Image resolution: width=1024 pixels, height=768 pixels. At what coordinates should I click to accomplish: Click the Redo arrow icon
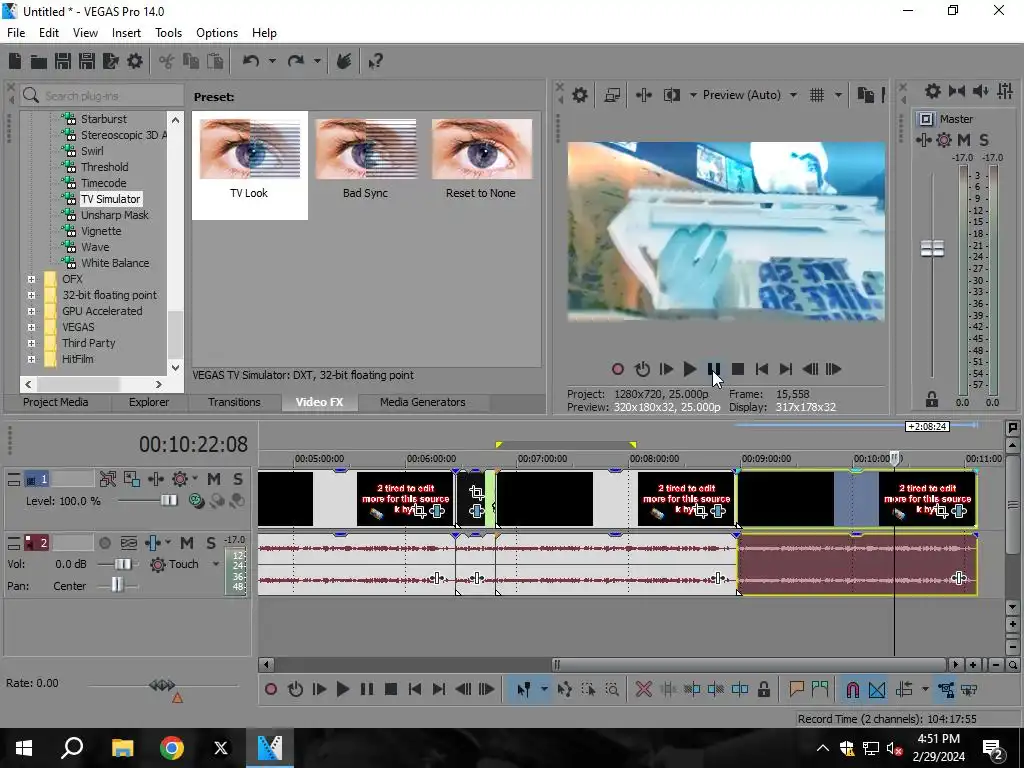pyautogui.click(x=296, y=61)
